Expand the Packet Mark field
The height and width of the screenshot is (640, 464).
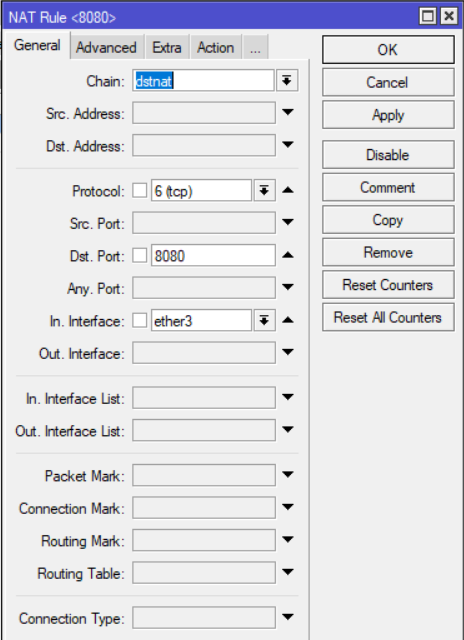tap(288, 474)
